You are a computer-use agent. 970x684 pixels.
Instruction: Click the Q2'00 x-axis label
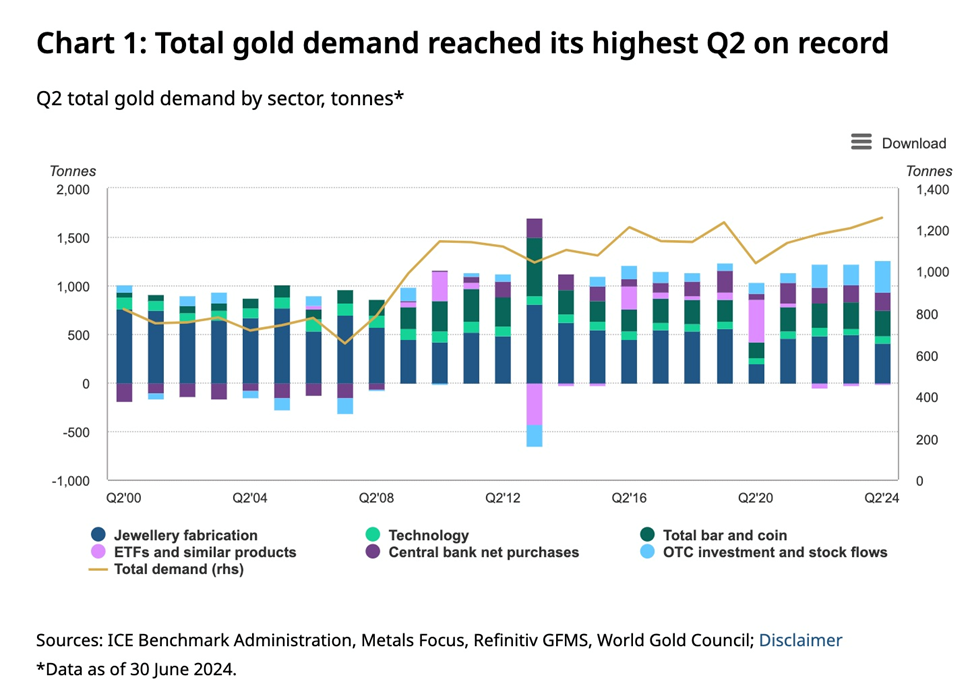[x=124, y=497]
